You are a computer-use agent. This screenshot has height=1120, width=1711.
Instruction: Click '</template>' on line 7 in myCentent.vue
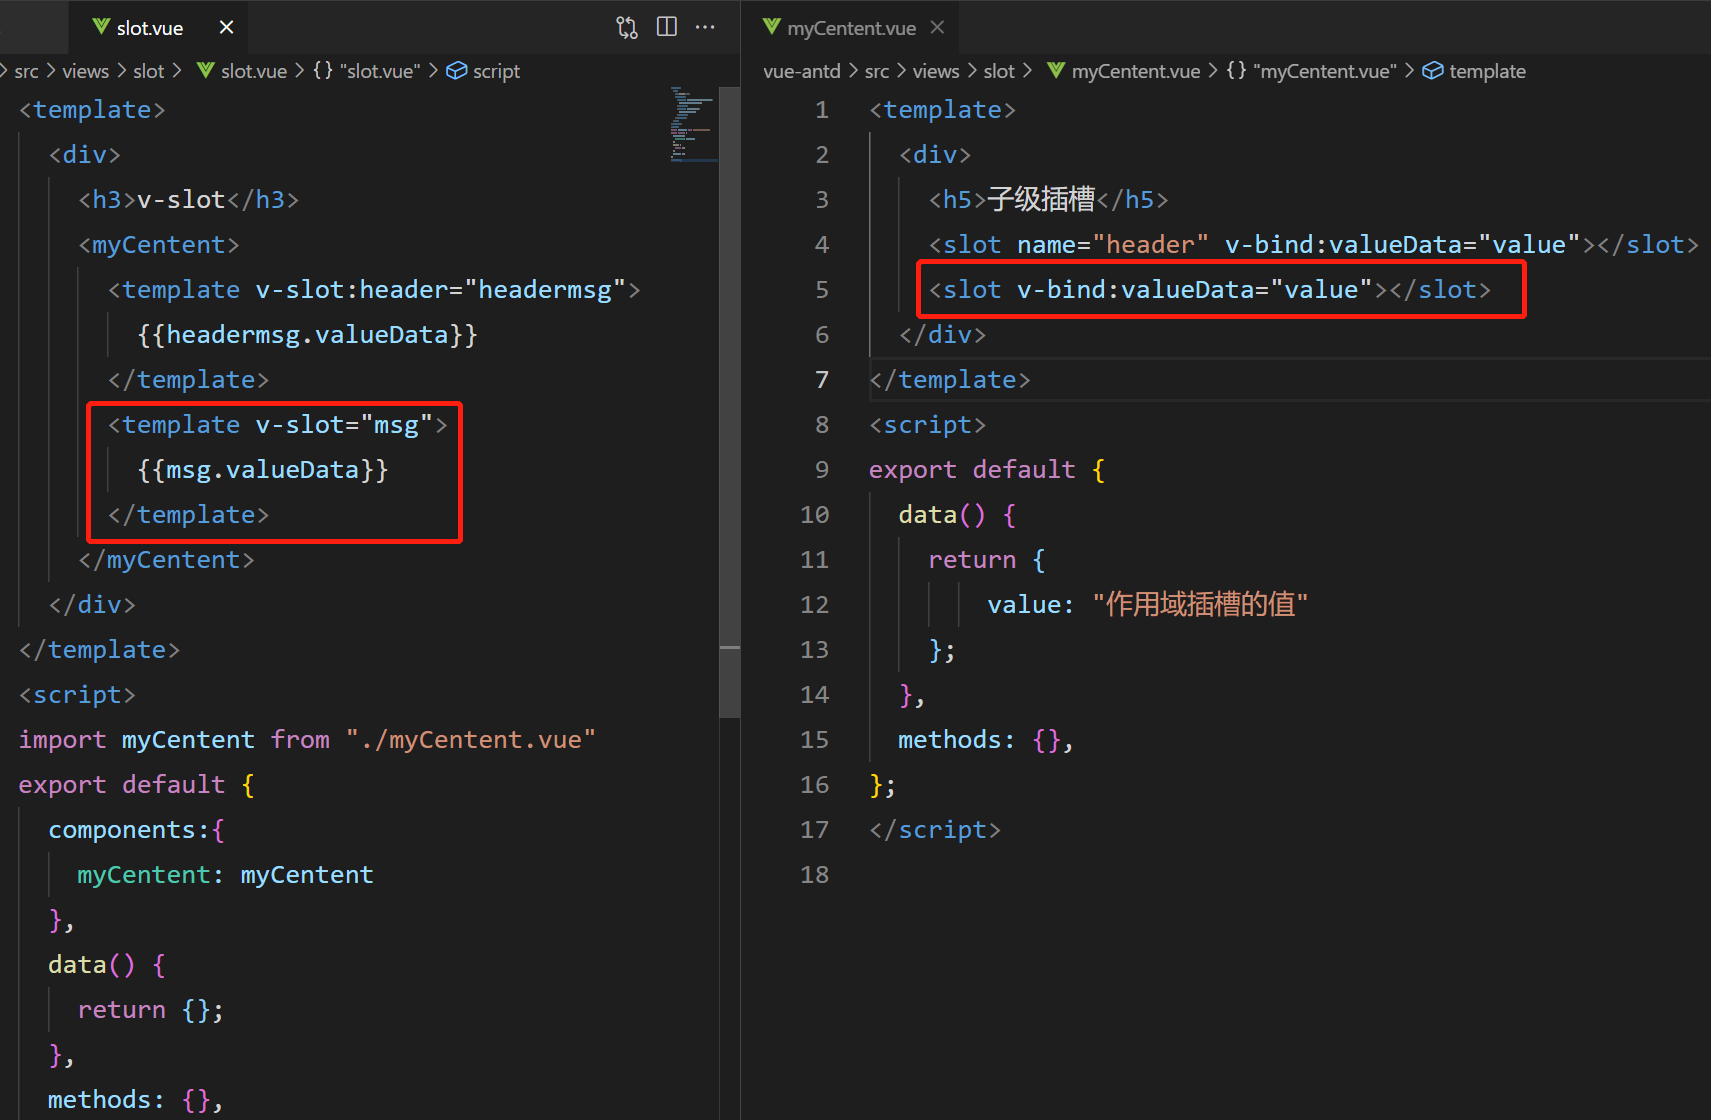(949, 380)
